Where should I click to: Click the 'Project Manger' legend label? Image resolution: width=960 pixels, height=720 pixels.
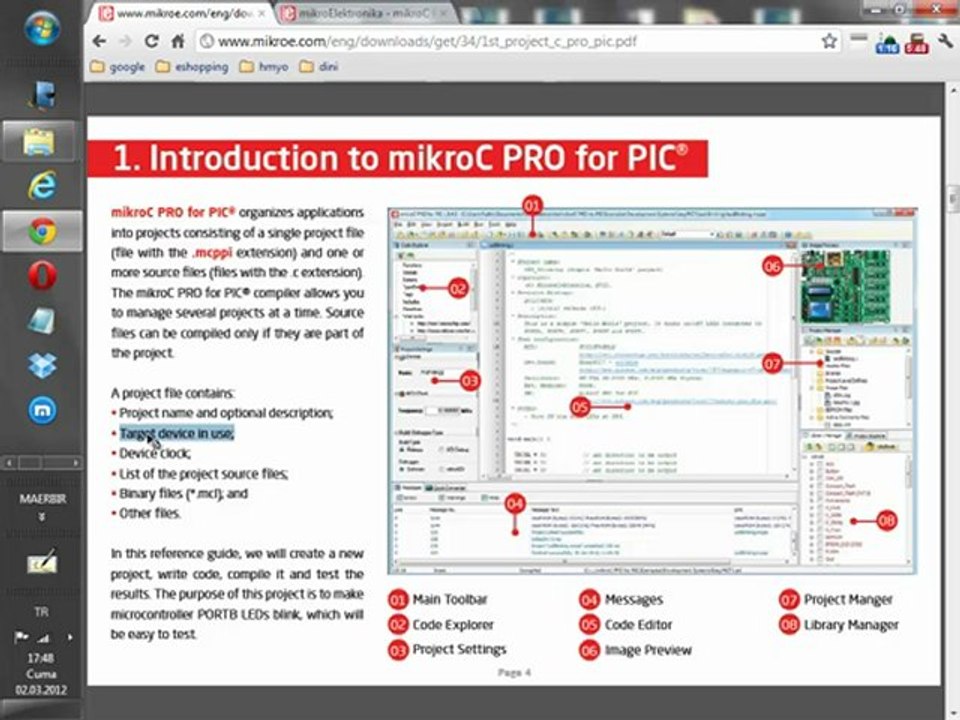(849, 599)
